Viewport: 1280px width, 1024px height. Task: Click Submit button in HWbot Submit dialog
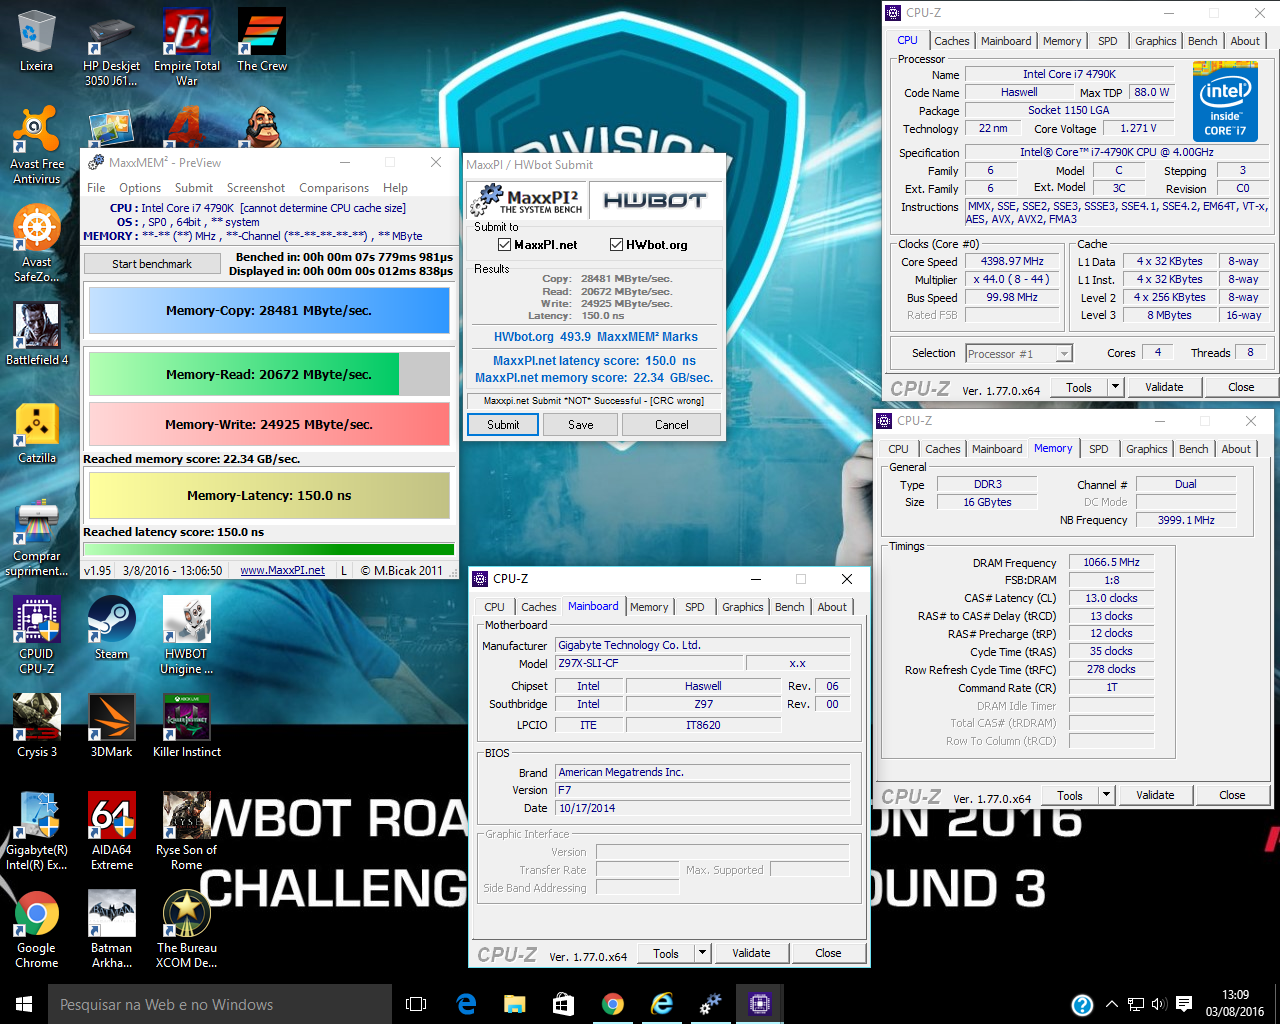(503, 425)
